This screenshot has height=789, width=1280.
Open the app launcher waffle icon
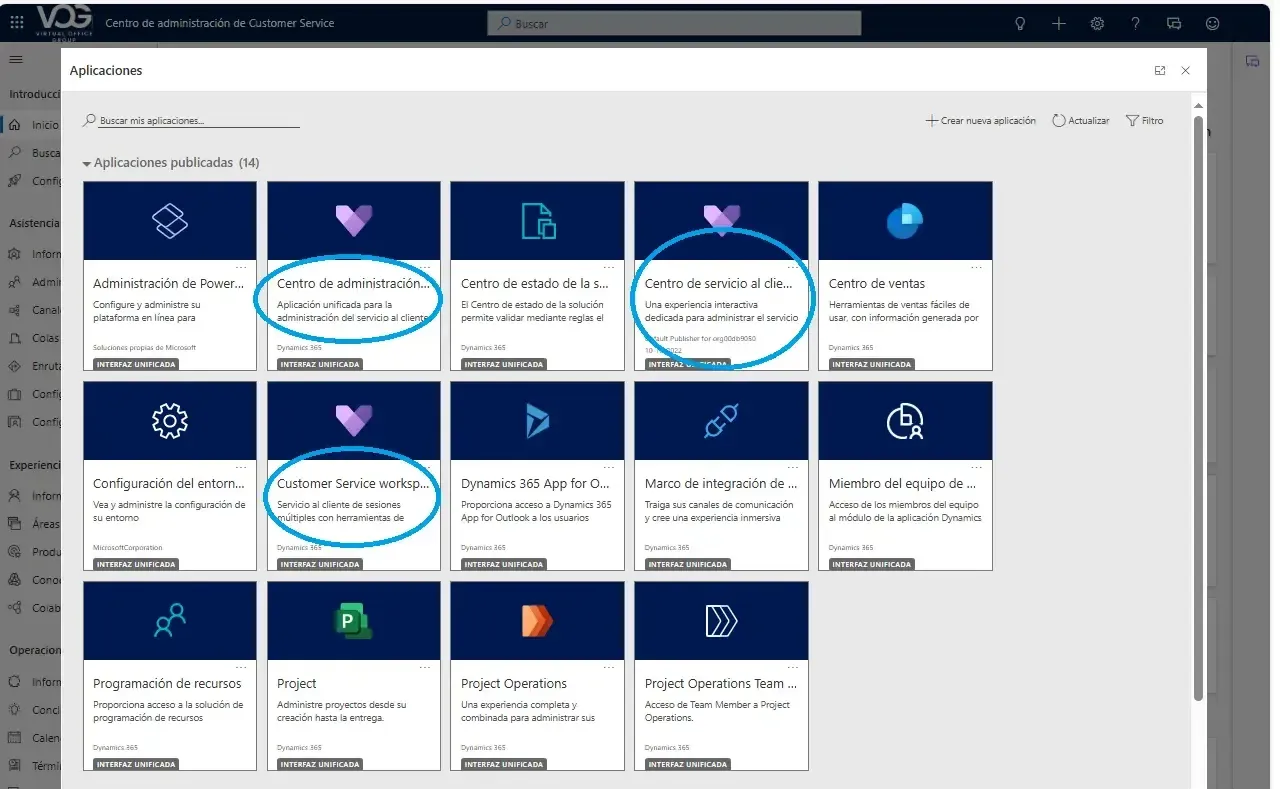16,22
